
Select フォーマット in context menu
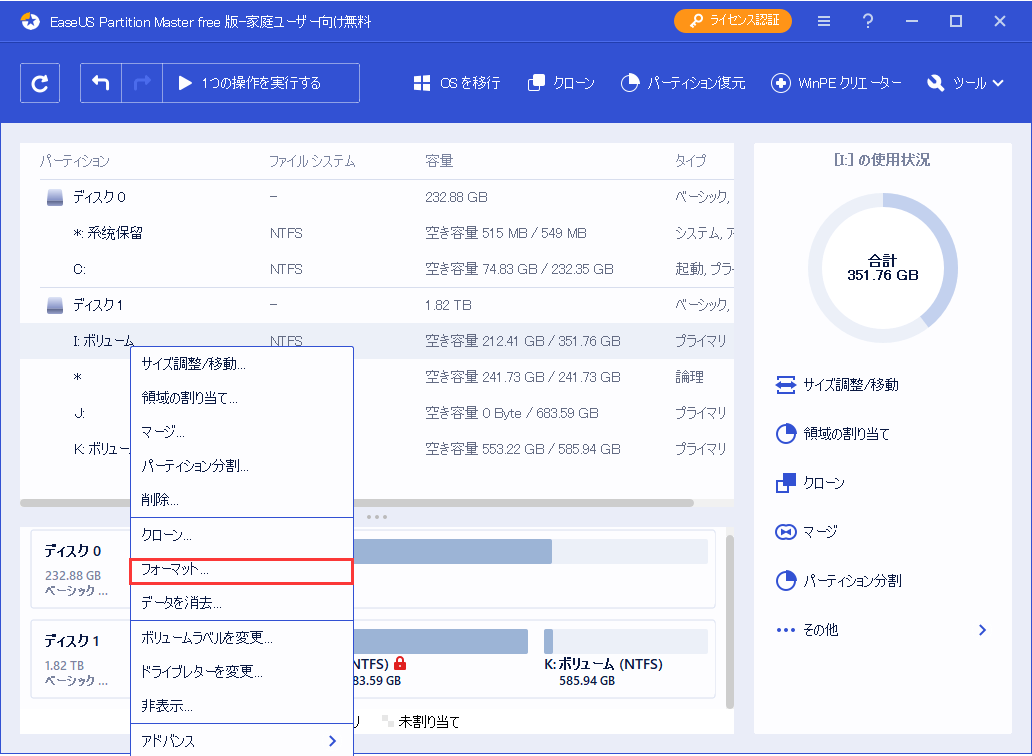[242, 570]
